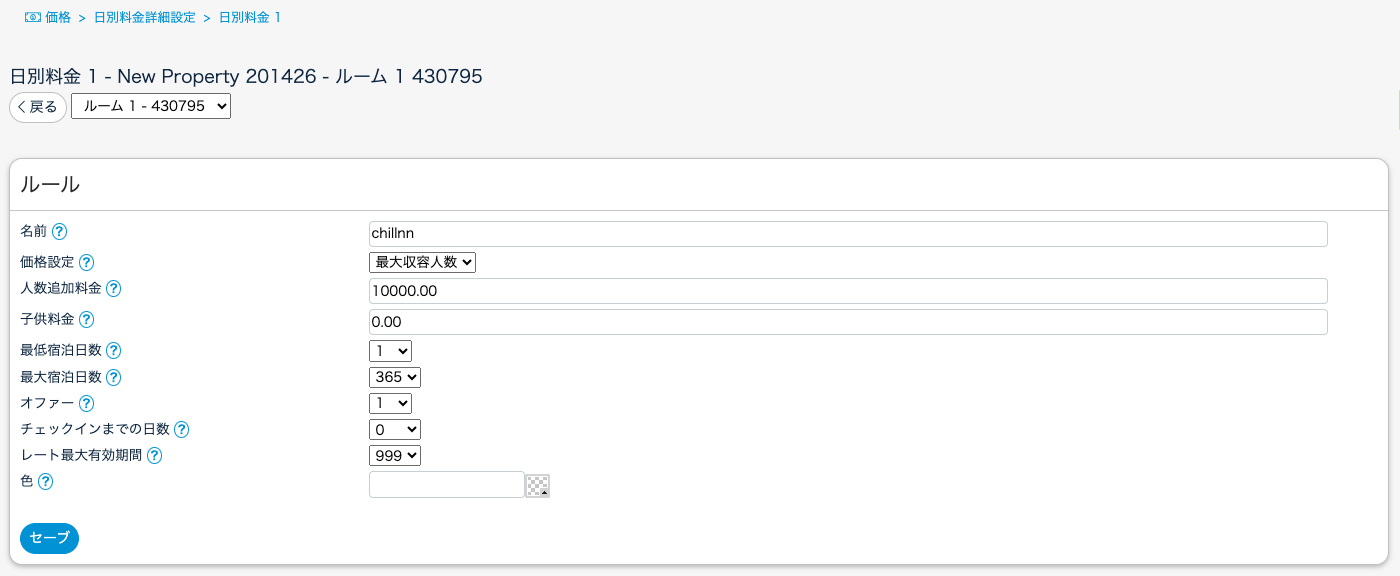Open help for 最大宿泊日数

pos(113,378)
